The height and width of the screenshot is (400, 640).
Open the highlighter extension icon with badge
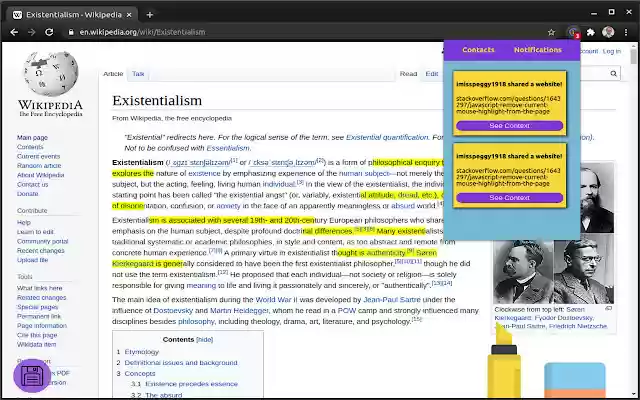click(x=573, y=32)
